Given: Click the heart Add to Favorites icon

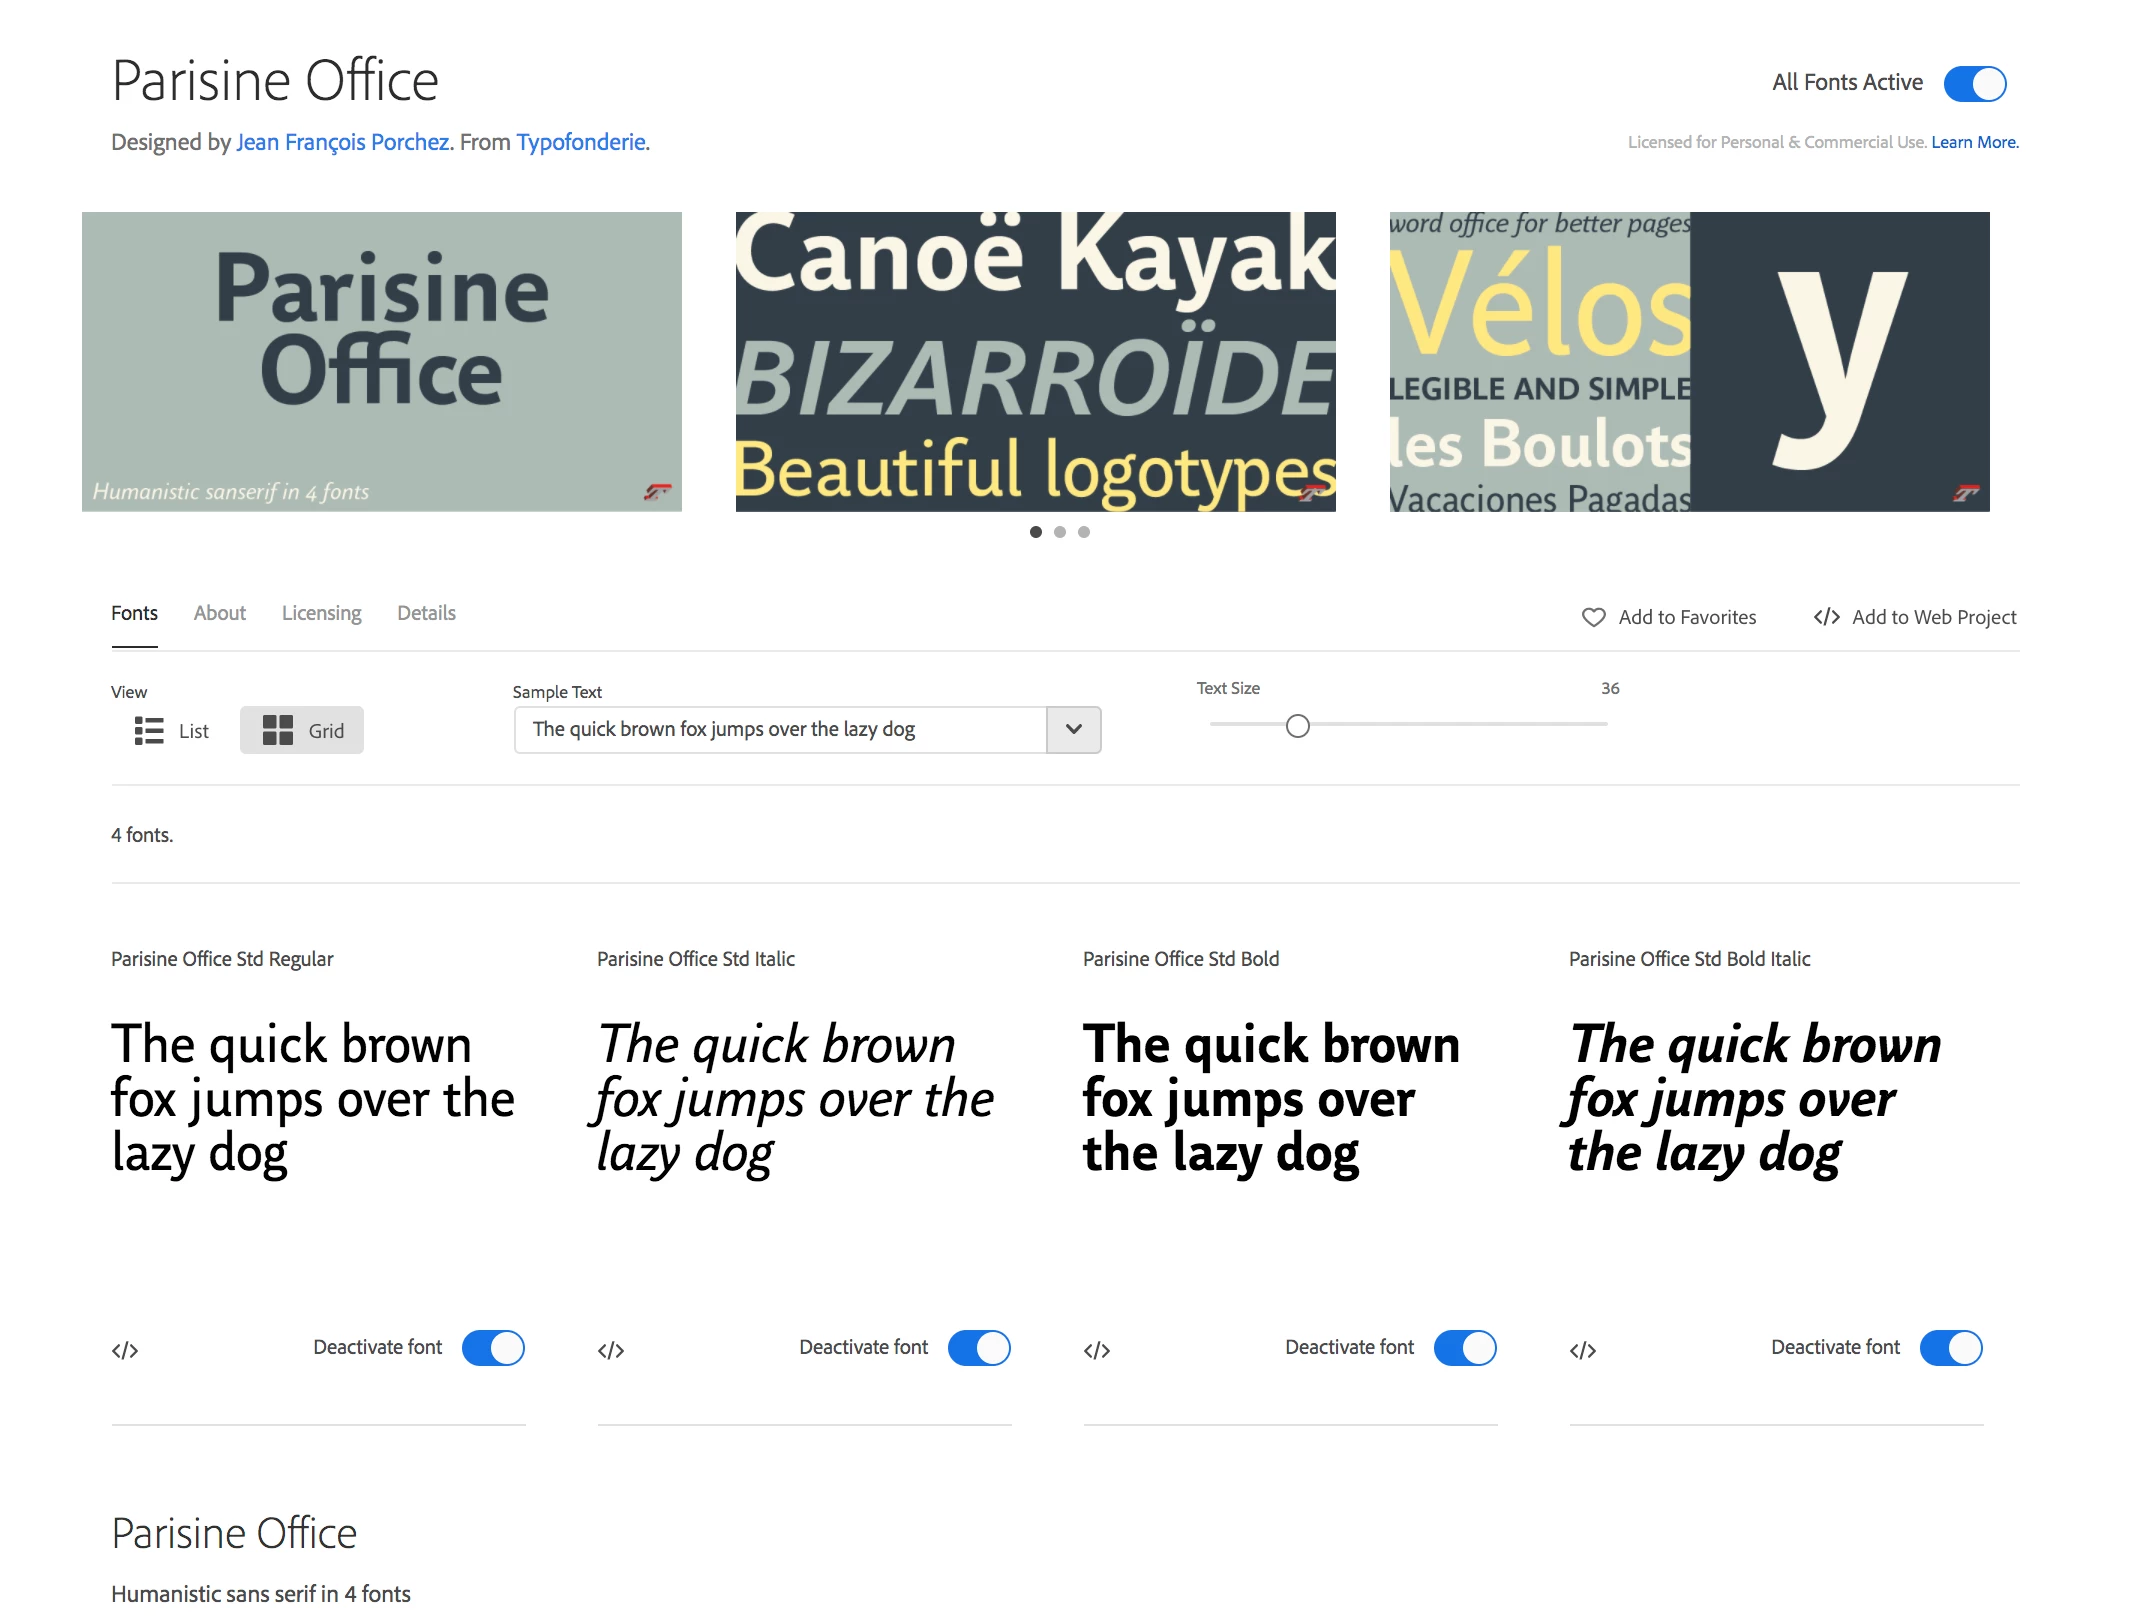Looking at the screenshot, I should [x=1594, y=617].
